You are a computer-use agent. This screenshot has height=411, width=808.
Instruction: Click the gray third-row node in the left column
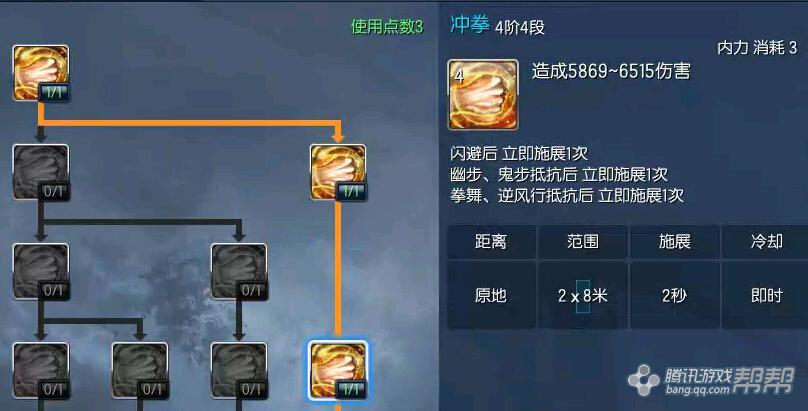click(41, 271)
